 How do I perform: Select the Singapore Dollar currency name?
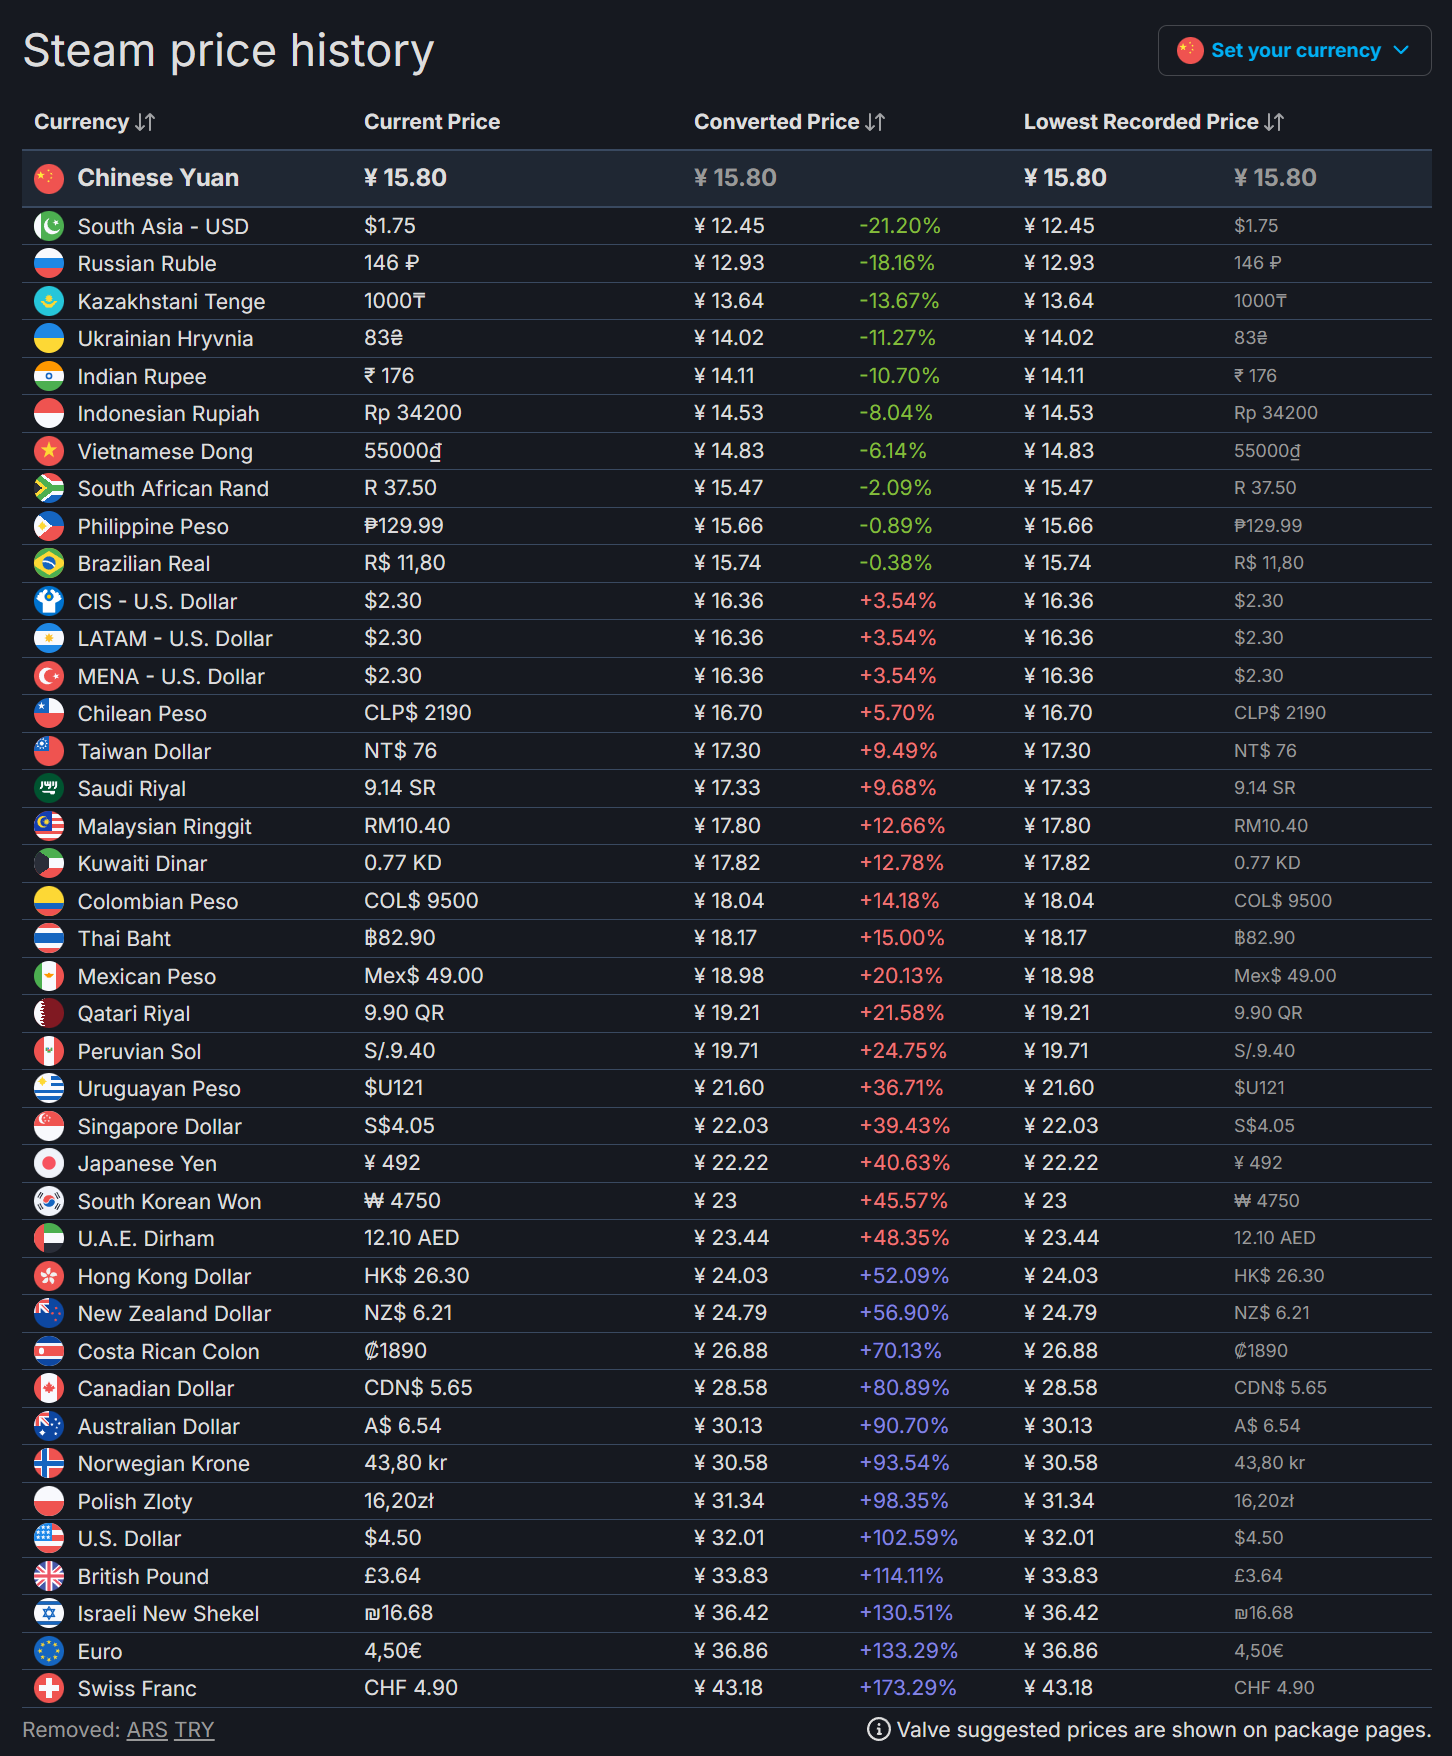[160, 1127]
